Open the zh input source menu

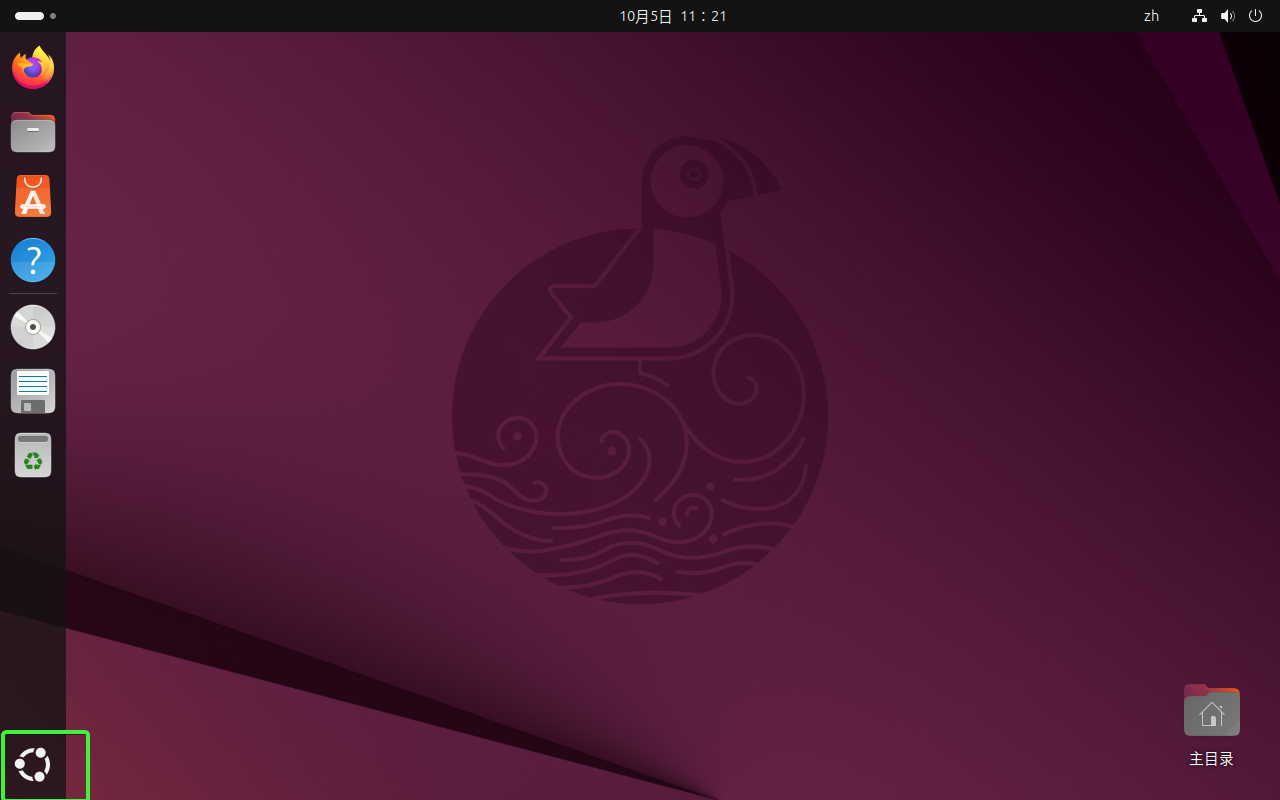point(1151,16)
